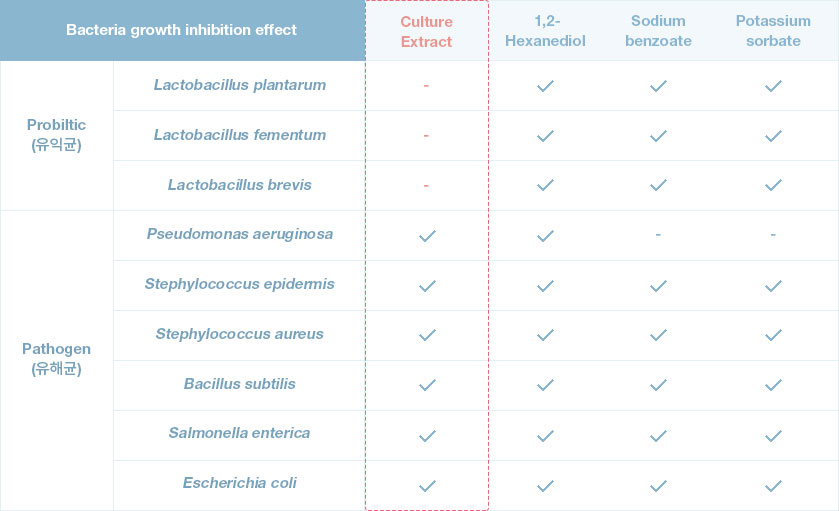Select the 1,2-Hexanediol column header
Image resolution: width=839 pixels, height=511 pixels.
click(x=545, y=30)
